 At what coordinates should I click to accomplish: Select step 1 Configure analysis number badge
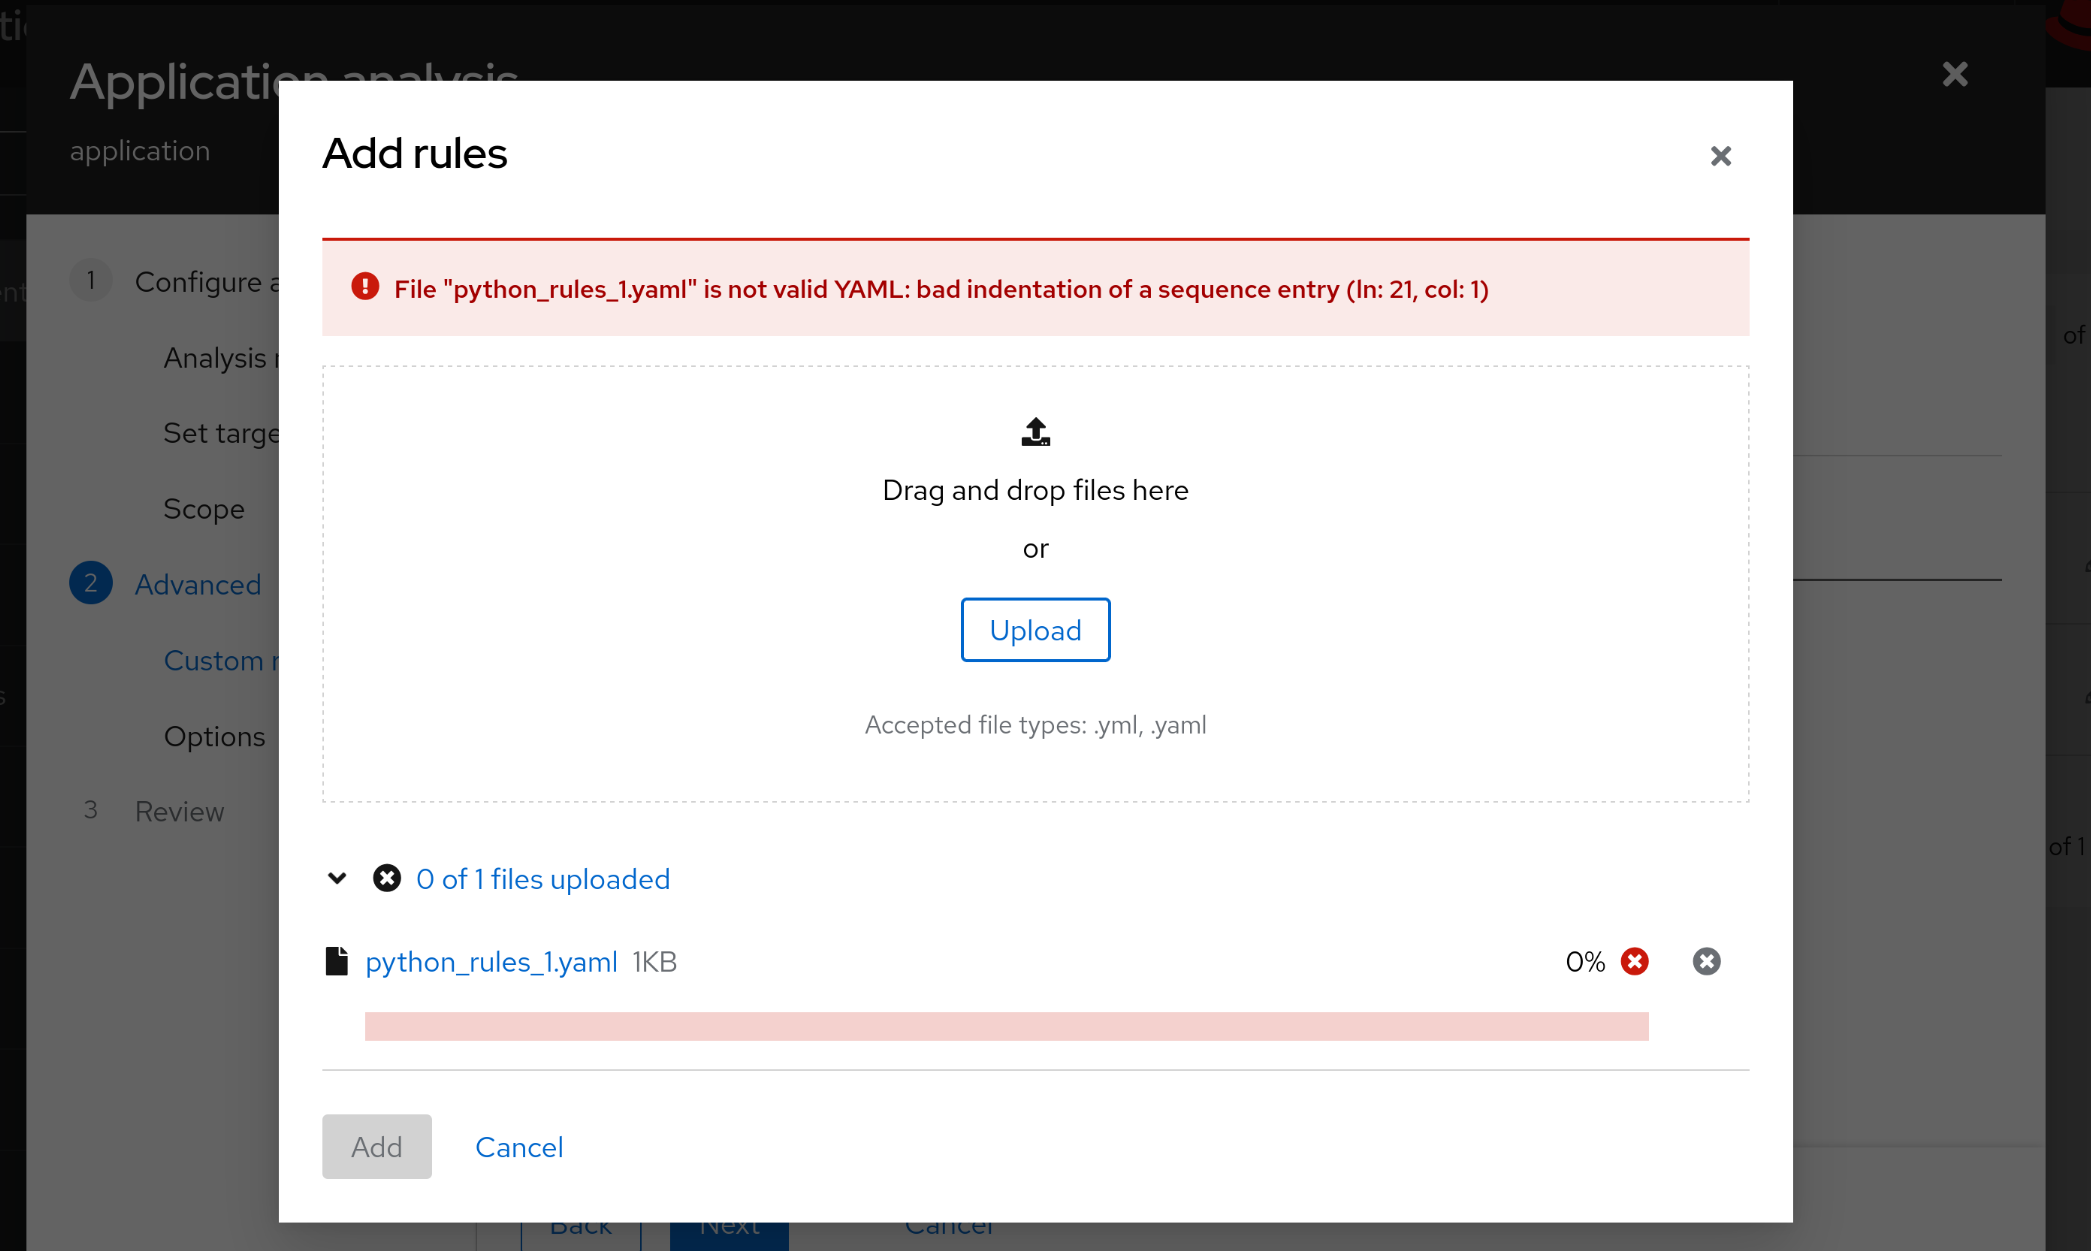click(x=91, y=281)
